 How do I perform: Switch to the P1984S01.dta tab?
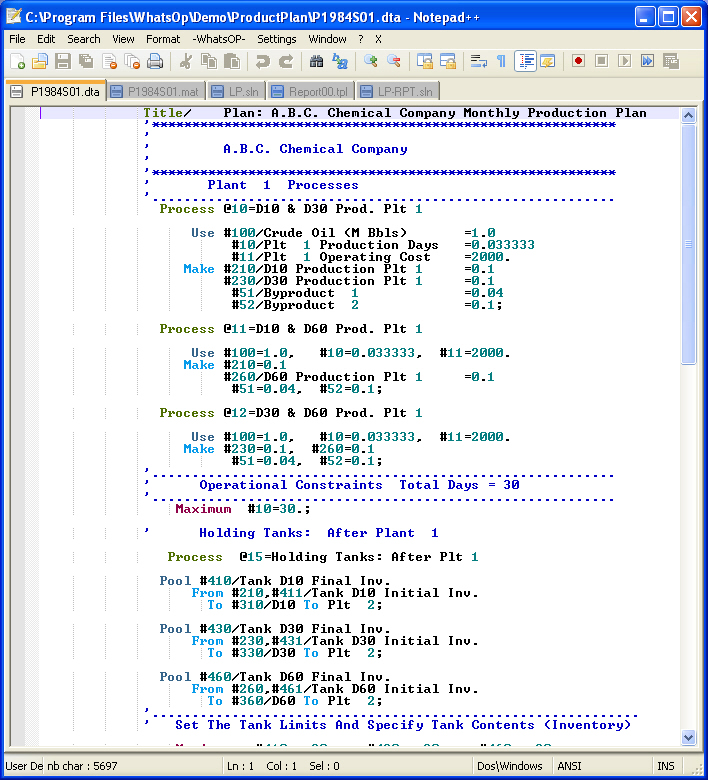tap(56, 92)
